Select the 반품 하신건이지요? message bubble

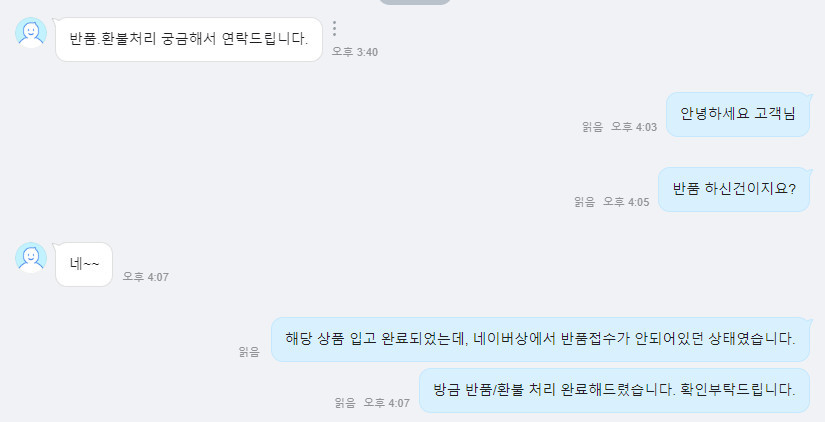click(734, 189)
